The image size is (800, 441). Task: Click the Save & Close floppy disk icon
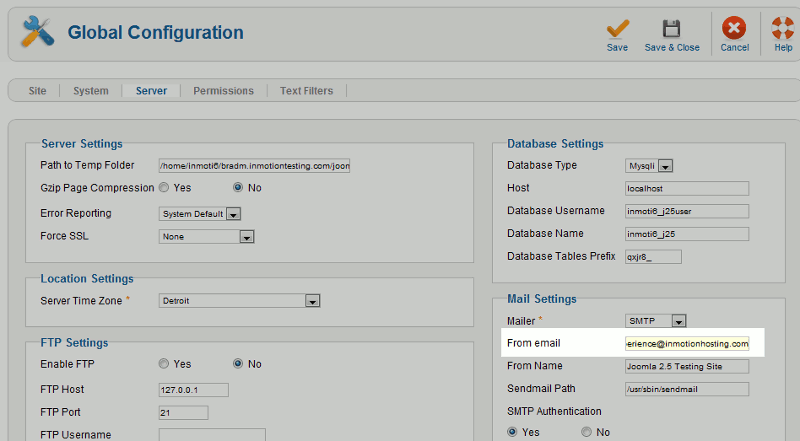(672, 29)
